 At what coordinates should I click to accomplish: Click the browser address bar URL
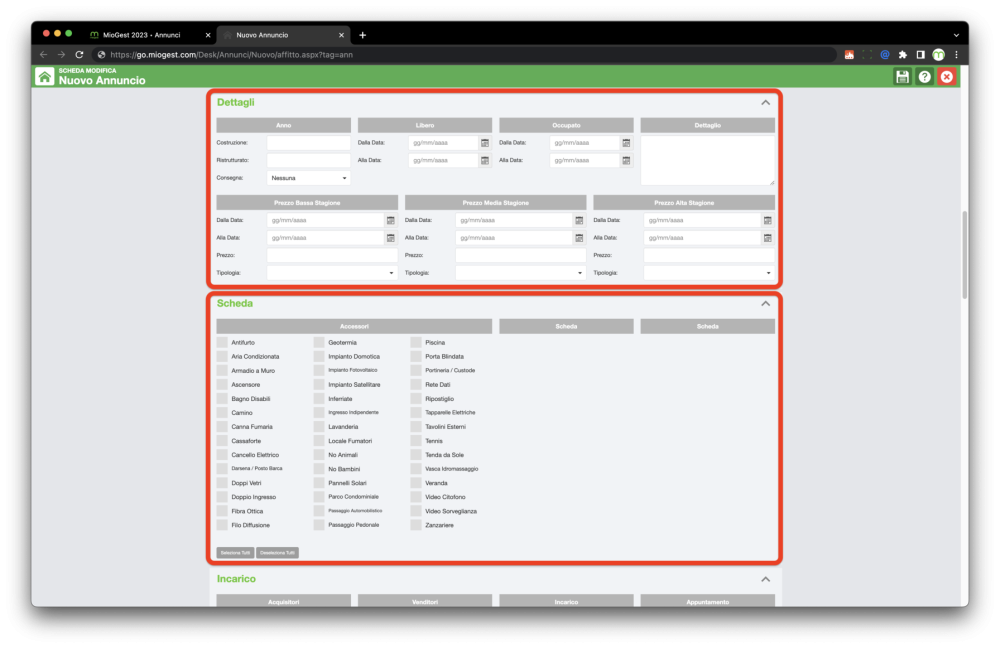tap(232, 55)
